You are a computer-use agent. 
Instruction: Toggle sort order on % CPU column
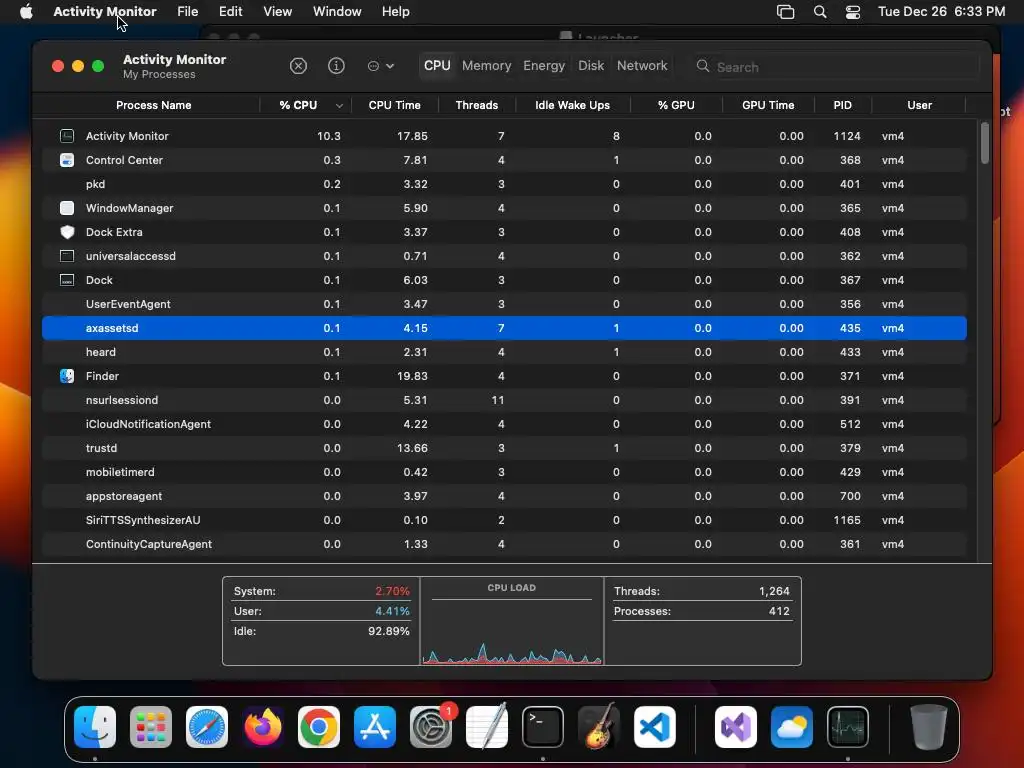[x=306, y=105]
